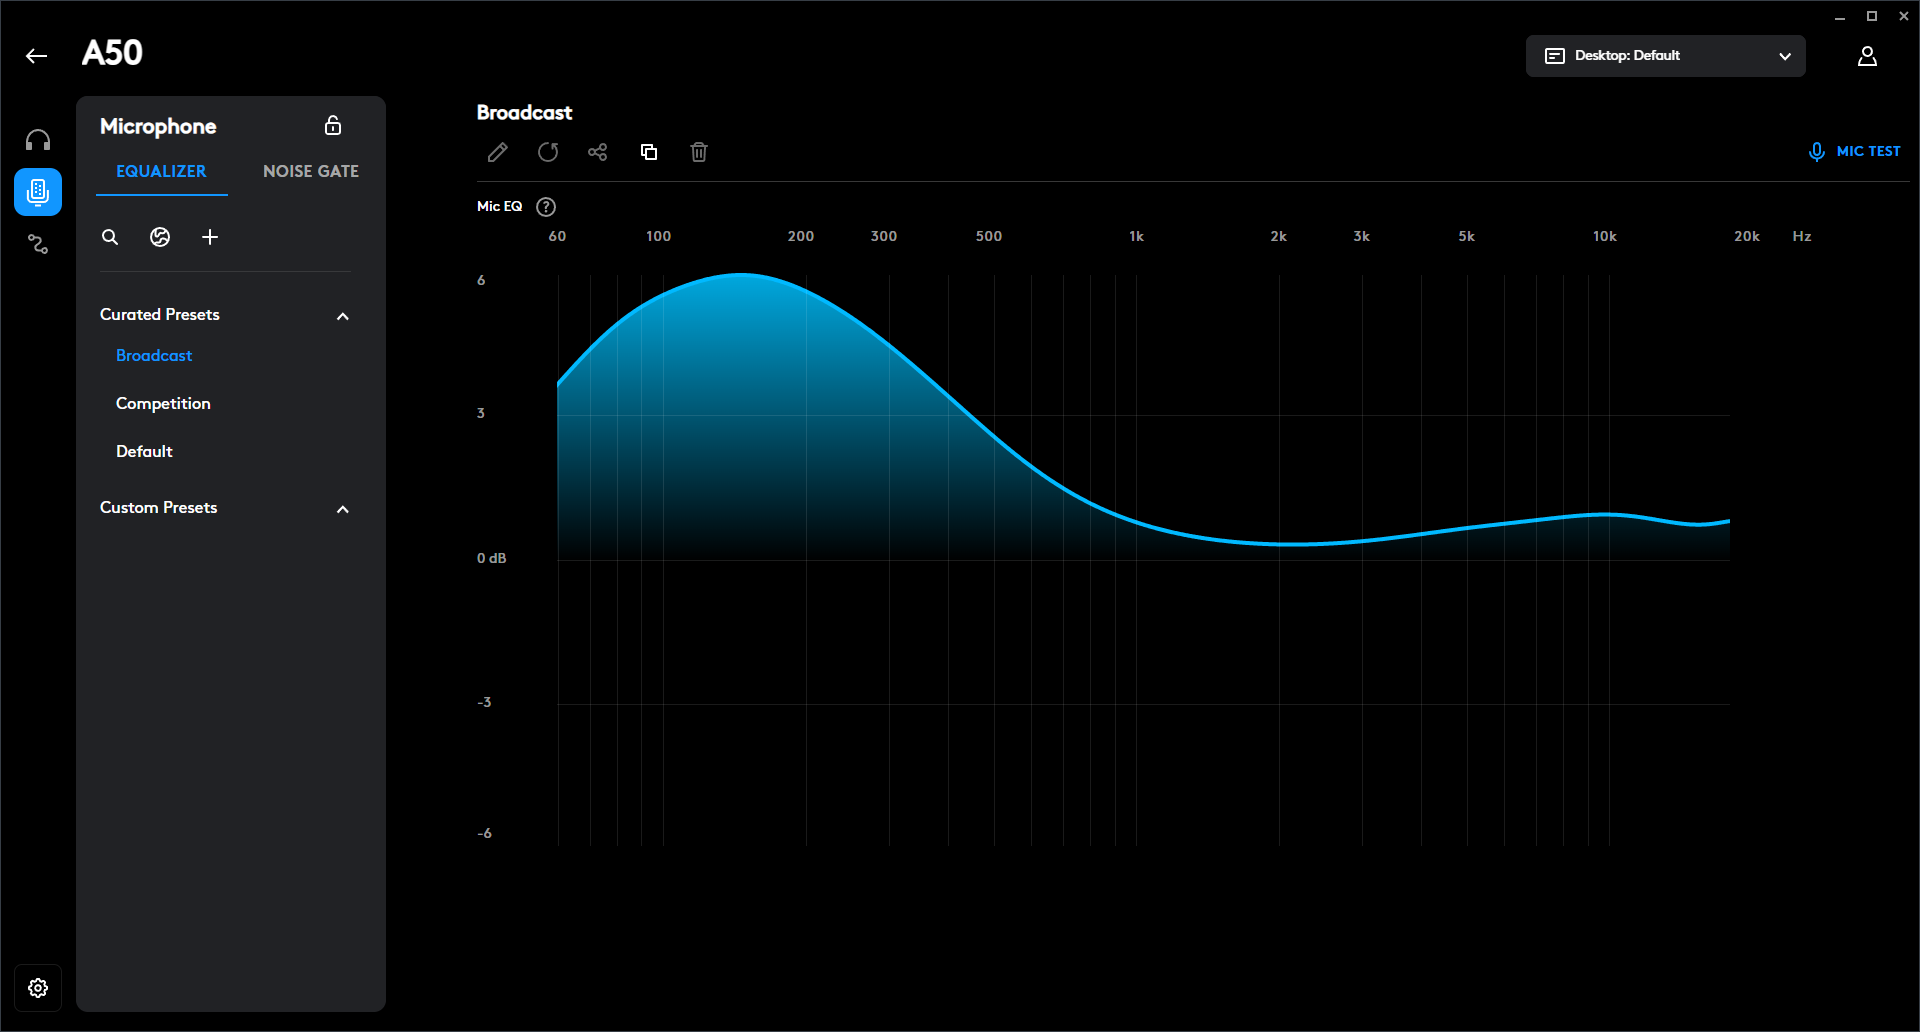Select the Competition preset
The width and height of the screenshot is (1920, 1032).
pos(163,403)
